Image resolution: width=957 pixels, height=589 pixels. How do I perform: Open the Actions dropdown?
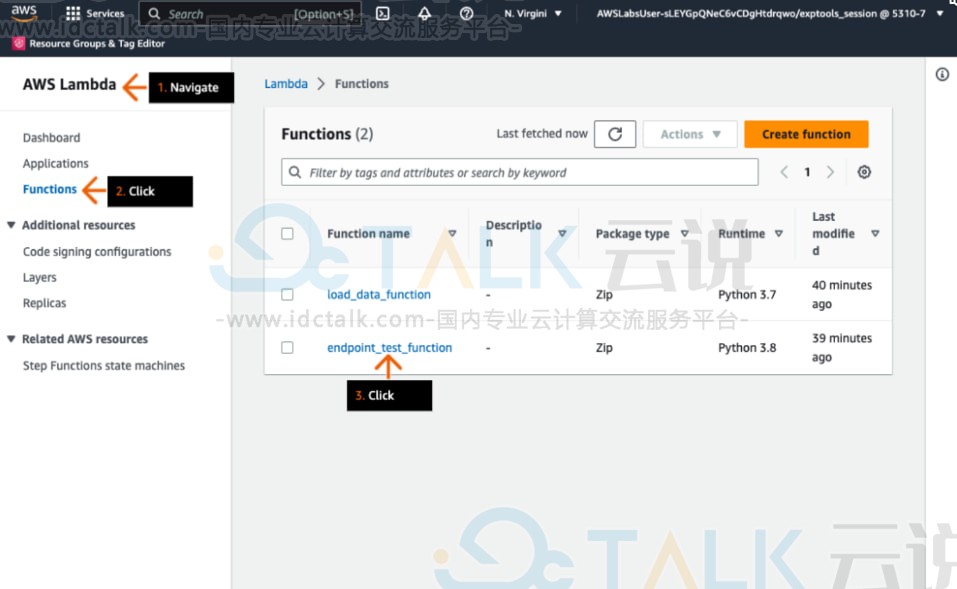pos(690,134)
